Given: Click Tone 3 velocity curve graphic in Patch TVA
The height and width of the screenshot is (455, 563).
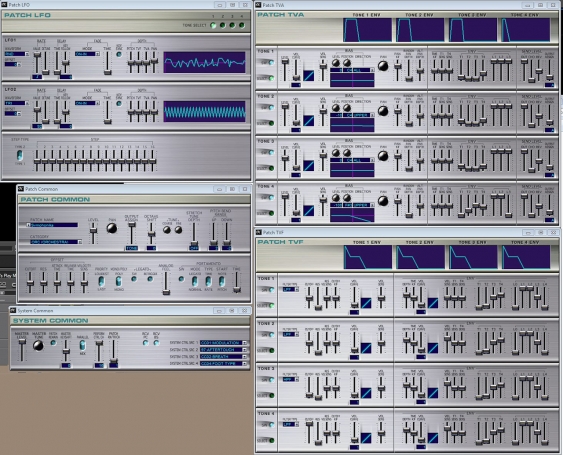Looking at the screenshot, I should pyautogui.click(x=308, y=165).
